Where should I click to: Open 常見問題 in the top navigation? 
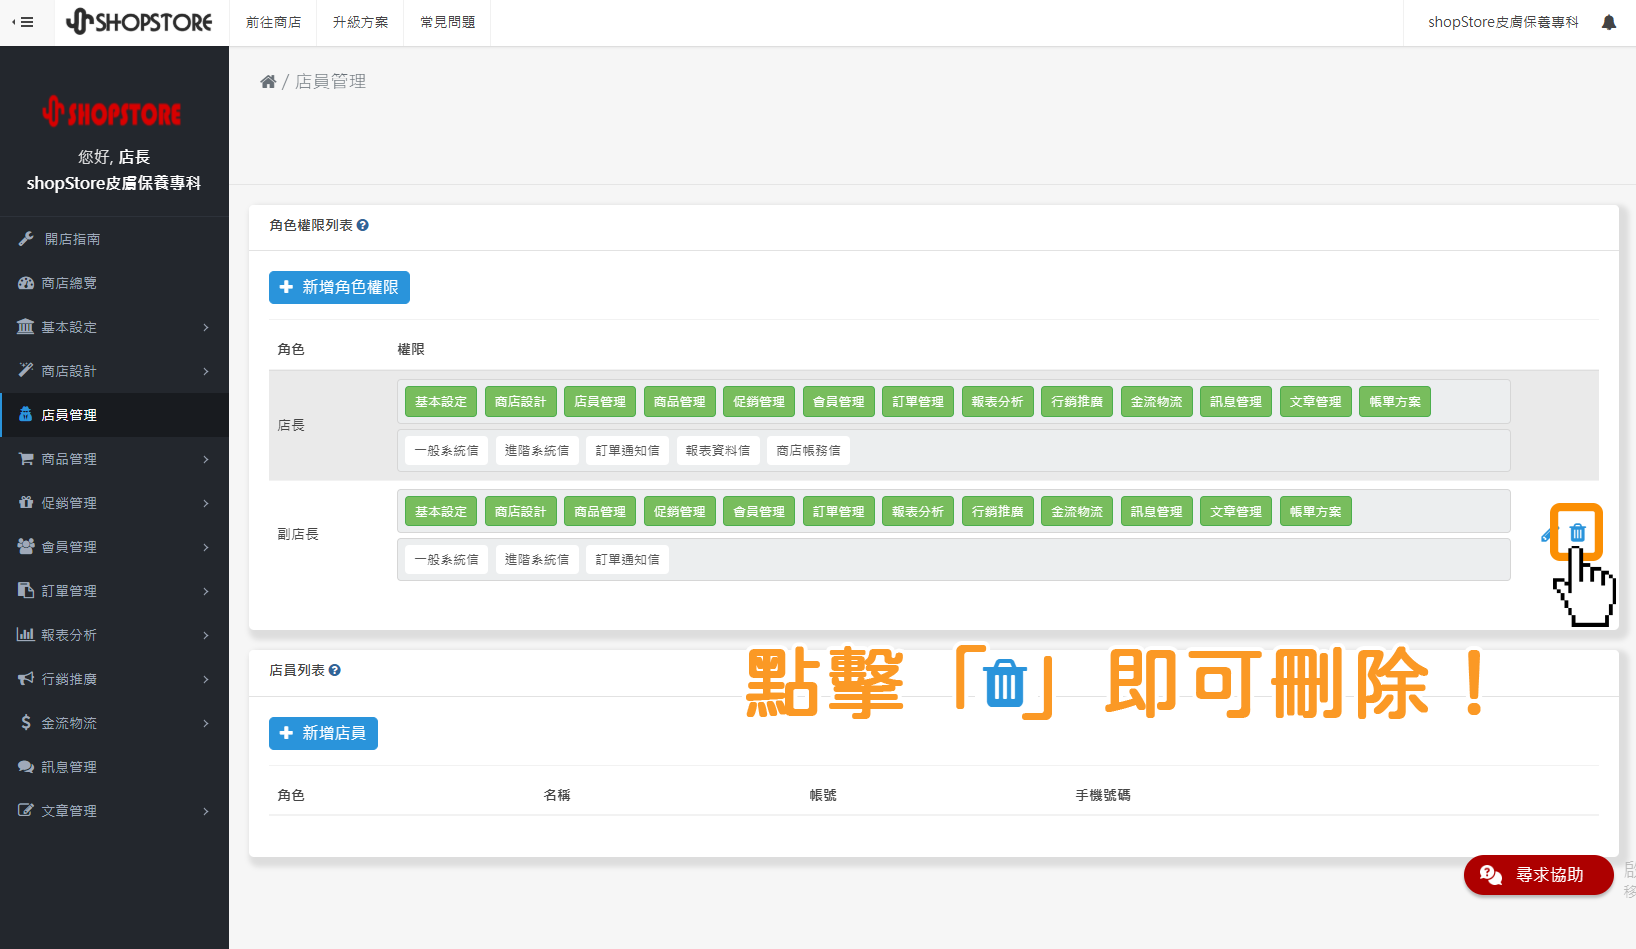click(447, 22)
